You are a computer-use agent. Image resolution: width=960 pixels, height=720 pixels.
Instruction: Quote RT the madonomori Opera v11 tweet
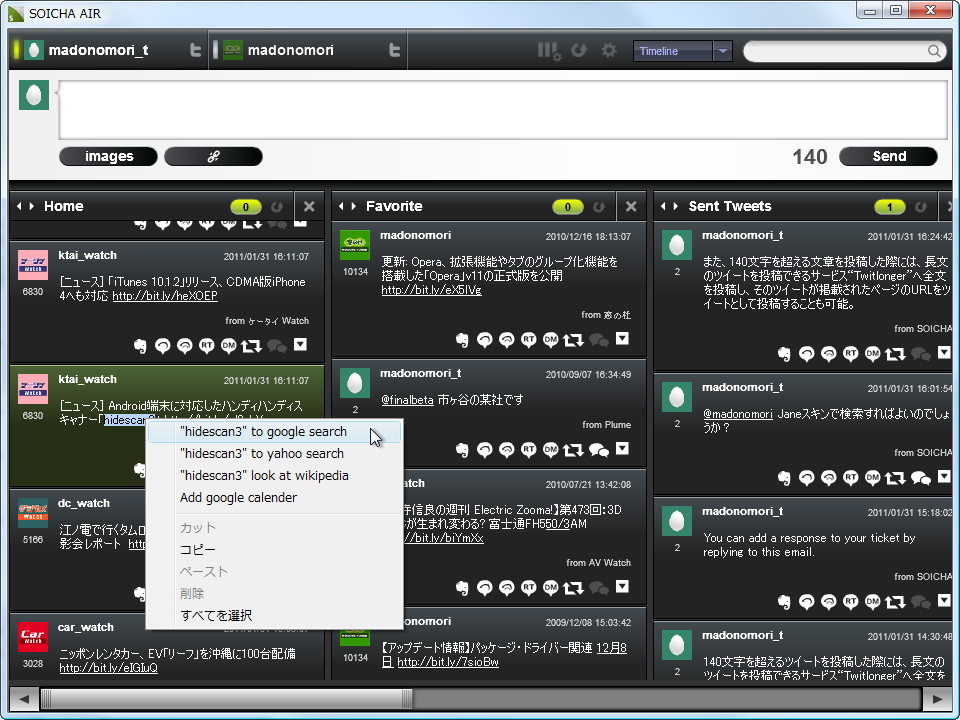529,340
